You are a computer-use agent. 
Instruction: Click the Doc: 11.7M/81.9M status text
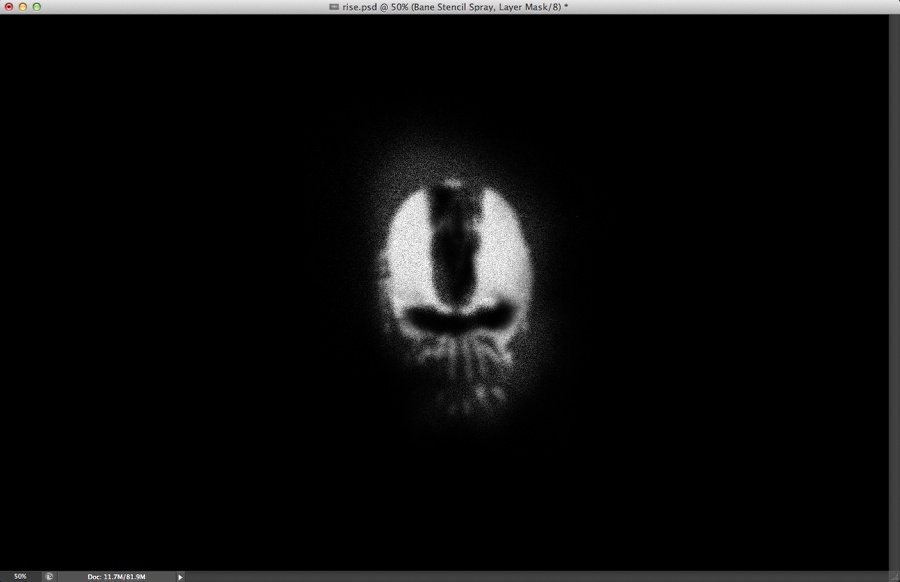[x=116, y=576]
